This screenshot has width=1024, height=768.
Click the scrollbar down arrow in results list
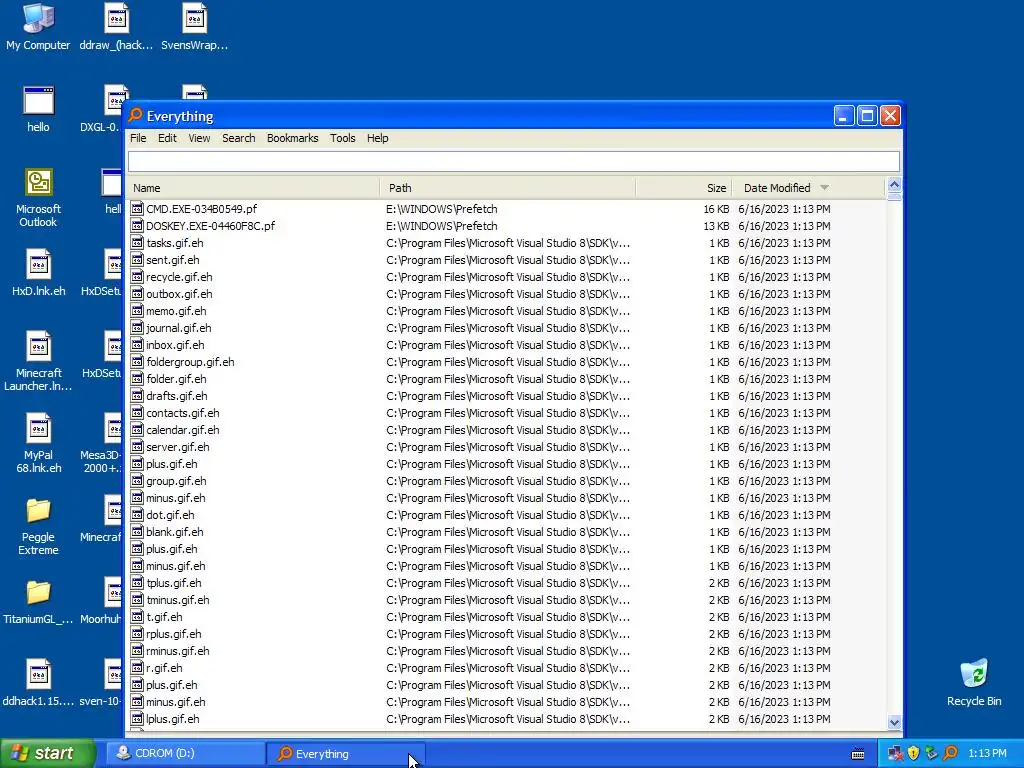pyautogui.click(x=894, y=722)
